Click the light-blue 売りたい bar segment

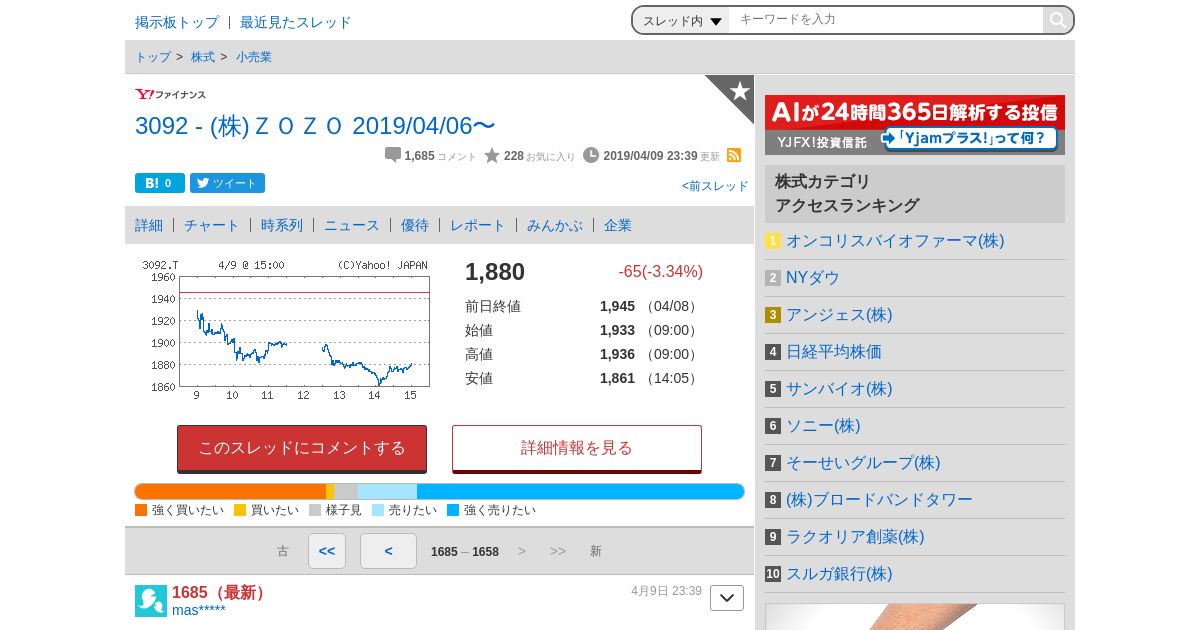(387, 491)
